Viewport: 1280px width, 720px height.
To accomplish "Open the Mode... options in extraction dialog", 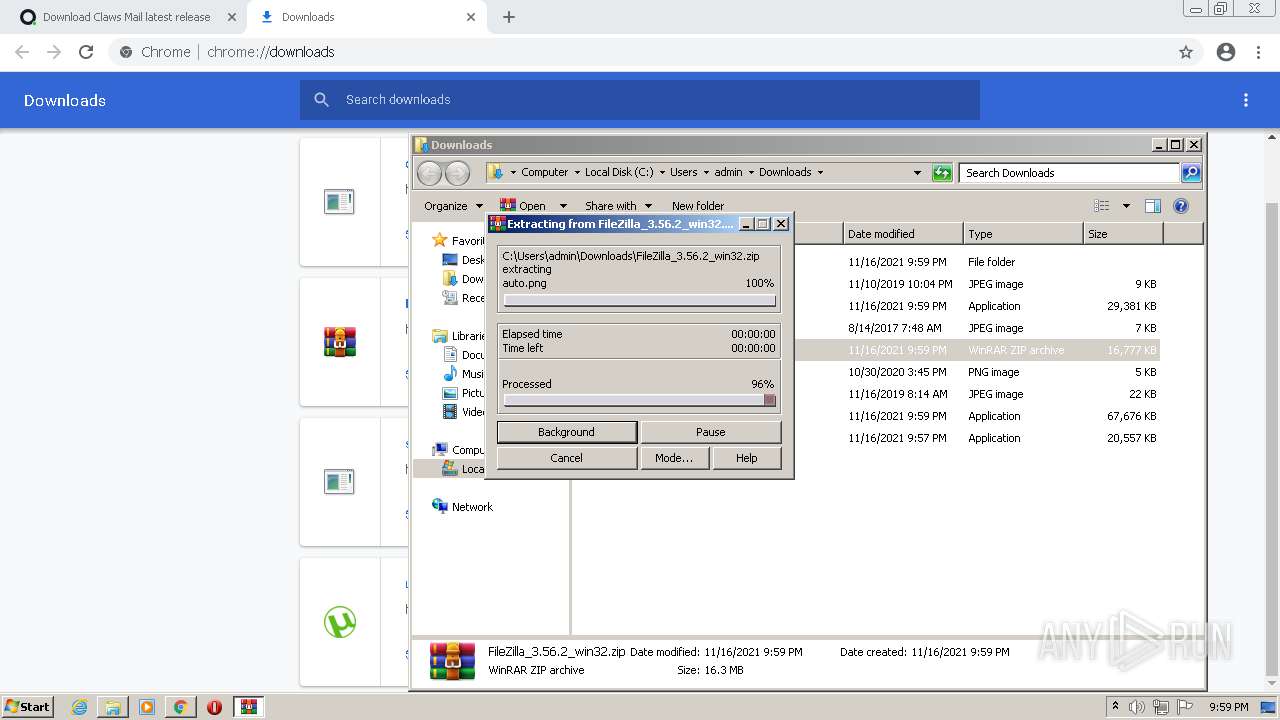I will pyautogui.click(x=674, y=458).
